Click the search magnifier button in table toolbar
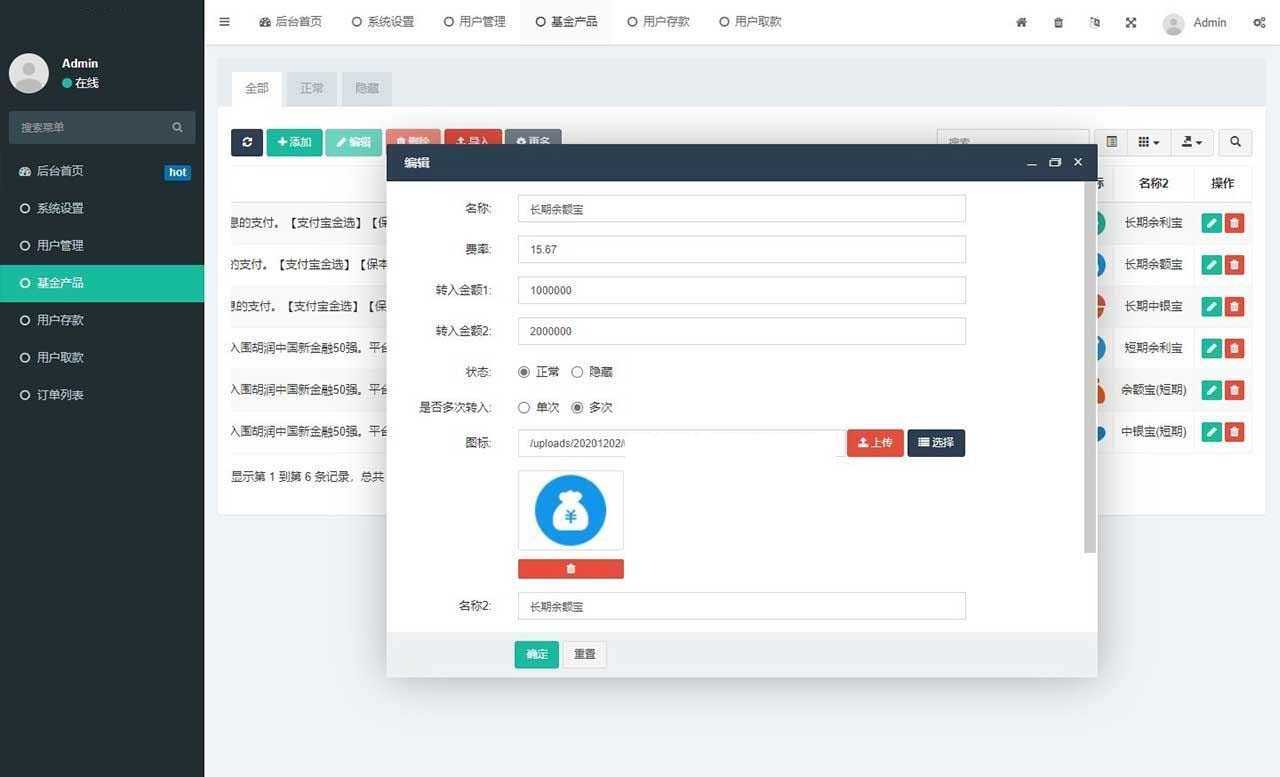The width and height of the screenshot is (1280, 777). click(x=1235, y=142)
